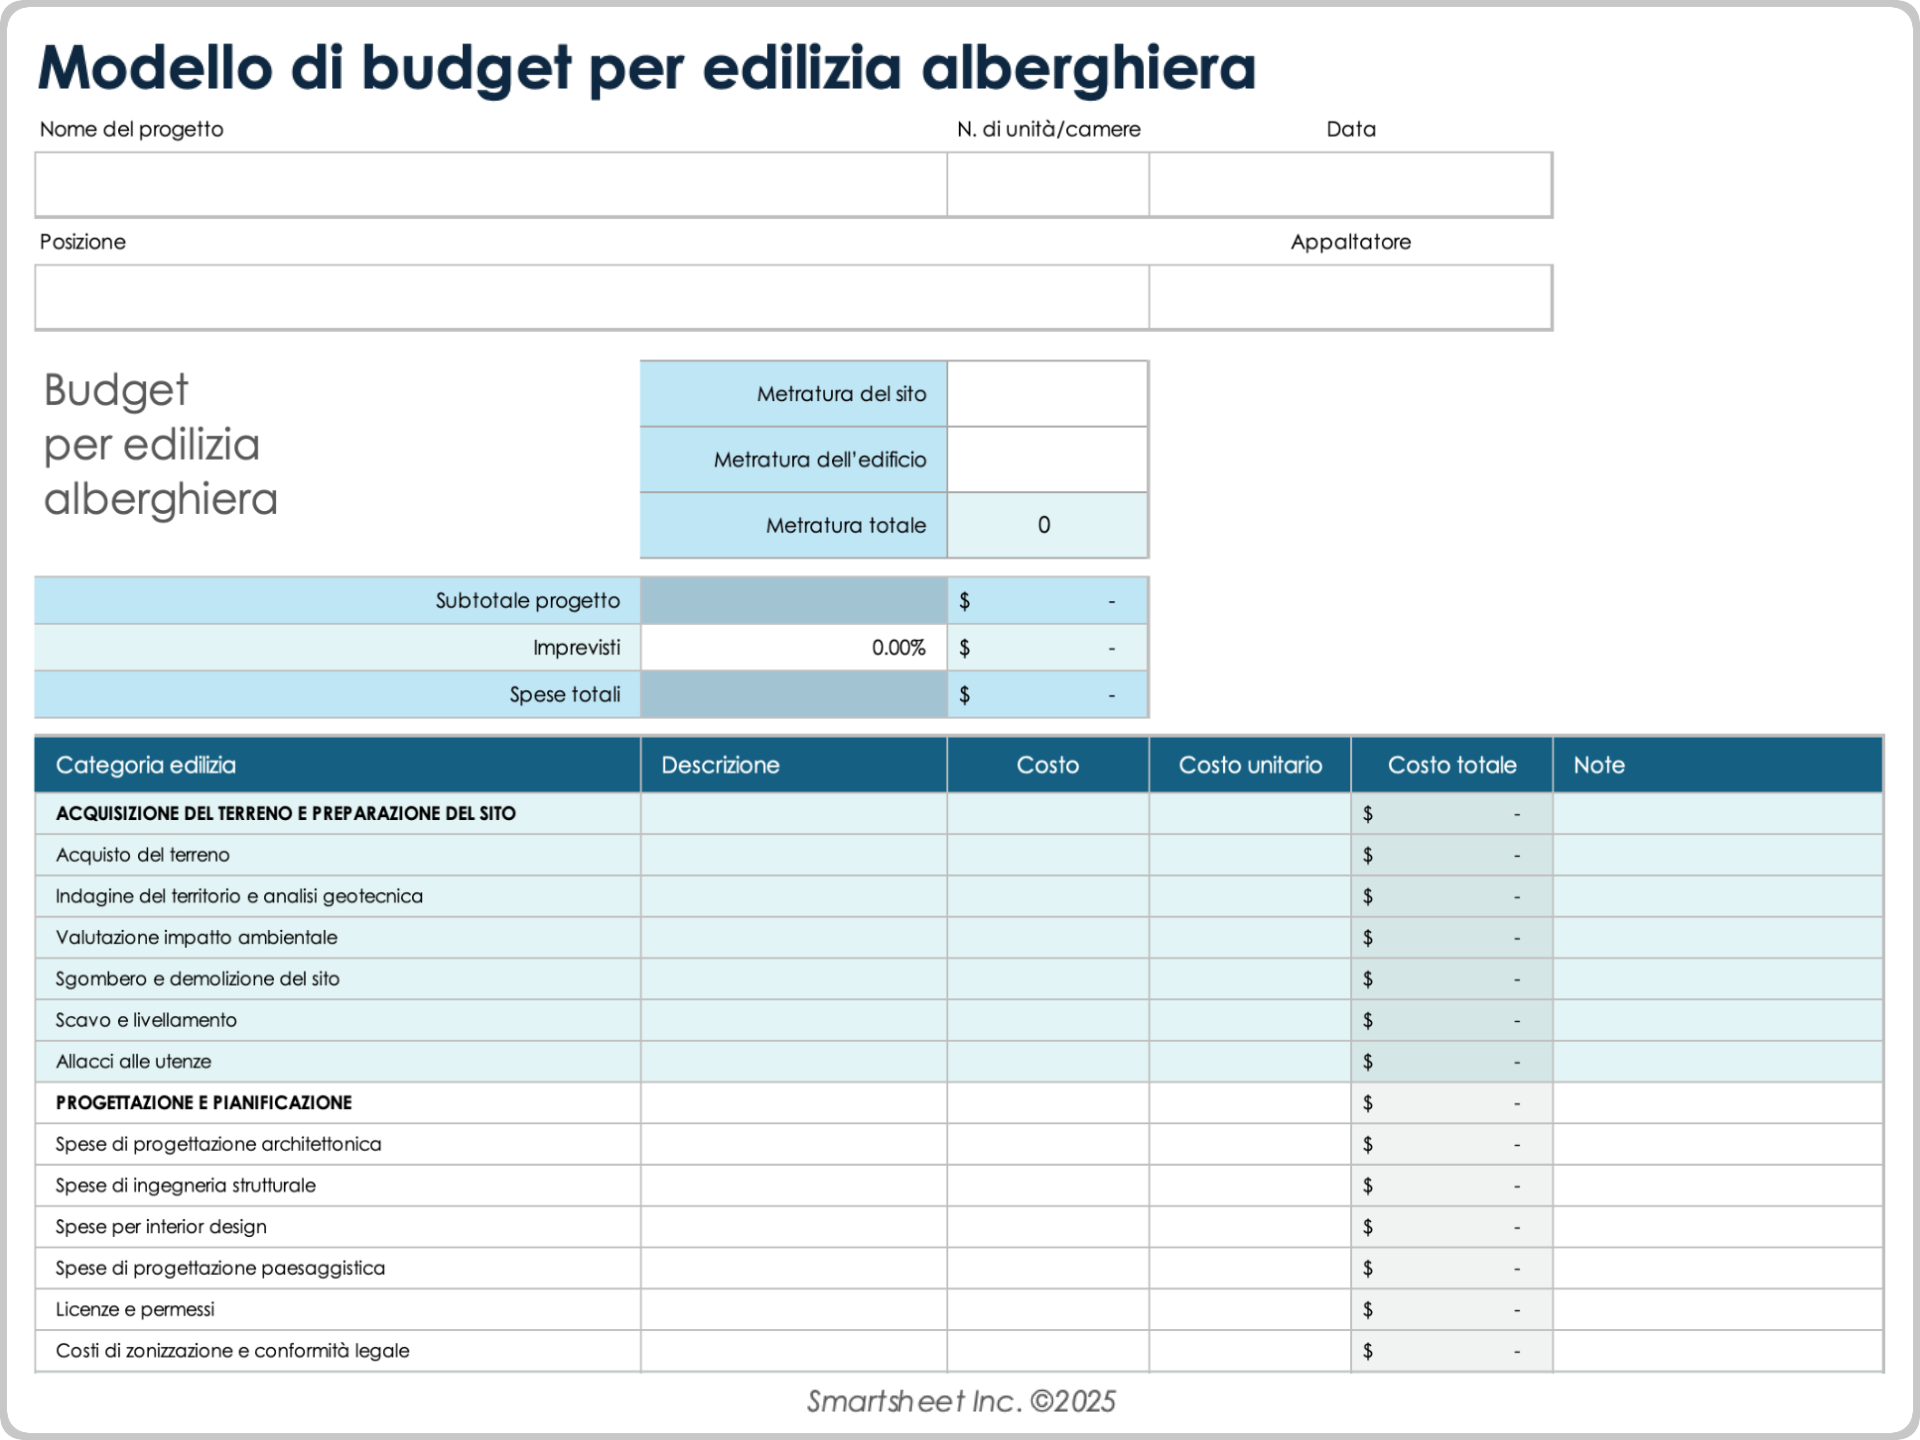Select the N. di unità/camere field
The image size is (1920, 1440).
click(1047, 185)
